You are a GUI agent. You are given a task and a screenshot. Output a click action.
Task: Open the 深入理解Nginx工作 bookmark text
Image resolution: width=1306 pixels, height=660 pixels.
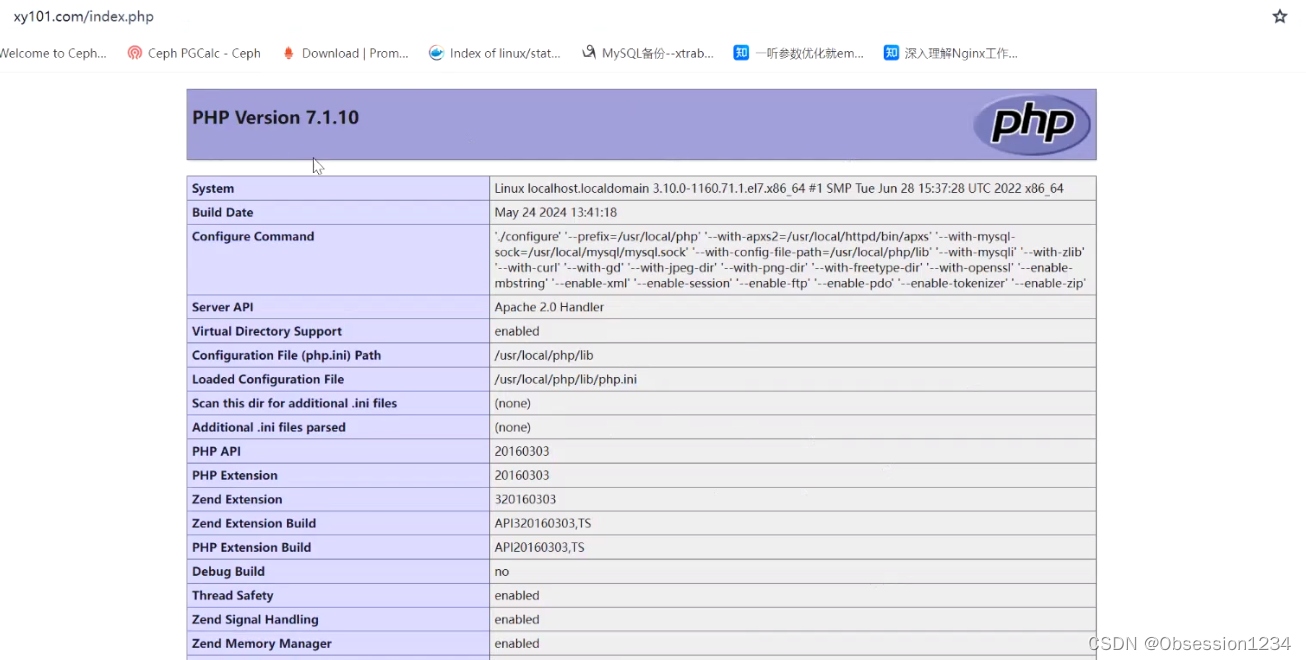[x=961, y=54]
